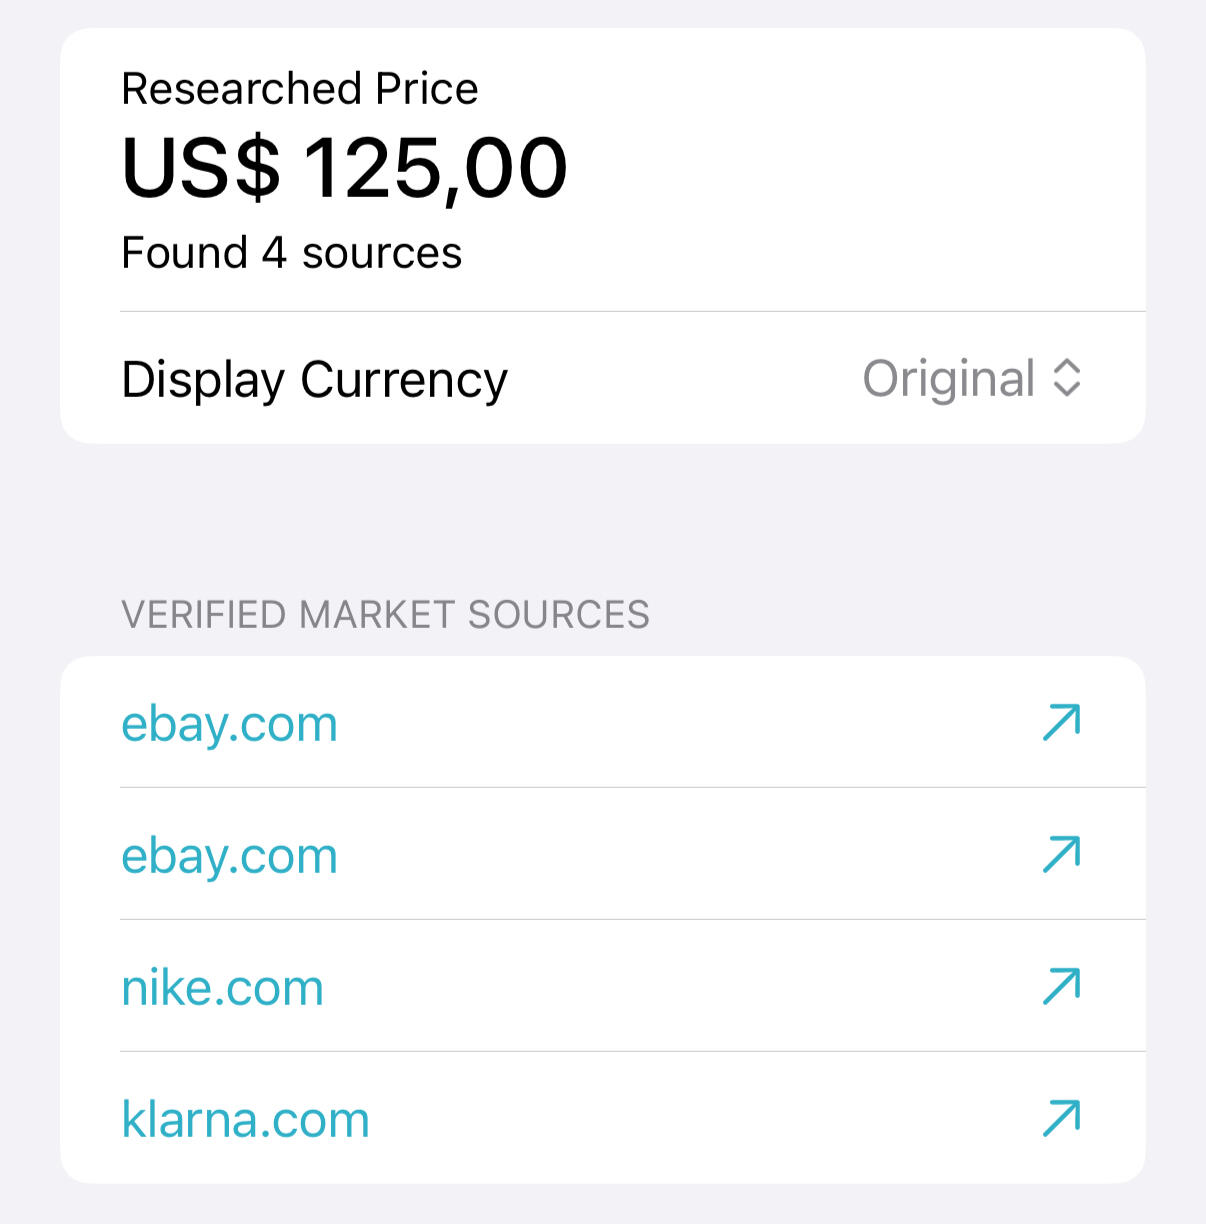1206x1224 pixels.
Task: Open the Original currency dropdown
Action: click(948, 378)
